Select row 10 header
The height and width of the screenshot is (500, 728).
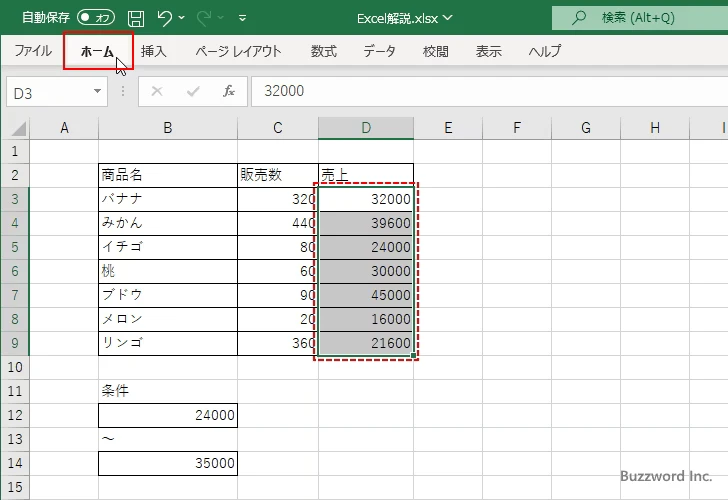[x=15, y=367]
